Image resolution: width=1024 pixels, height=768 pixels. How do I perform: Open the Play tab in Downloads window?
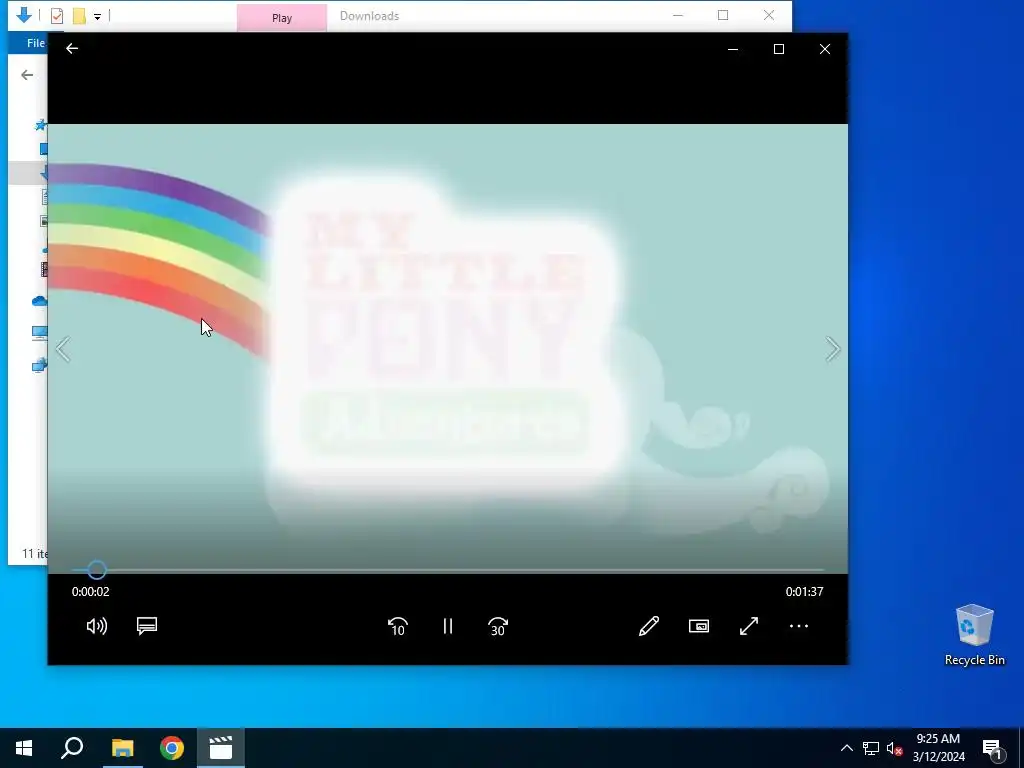[282, 18]
